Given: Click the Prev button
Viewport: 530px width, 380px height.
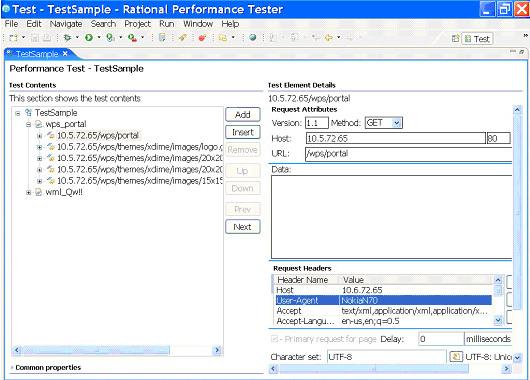Looking at the screenshot, I should [x=243, y=209].
